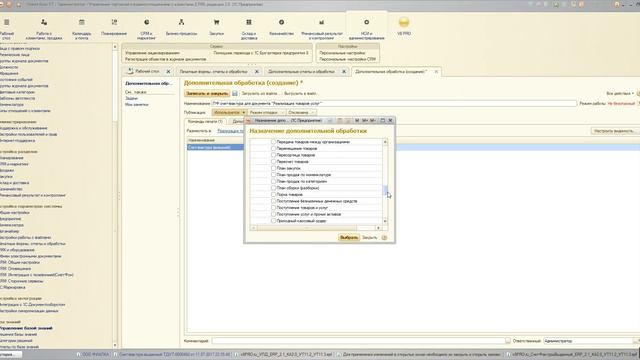Viewport: 640px width, 360px height.
Task: Click the Записать и закрыть button
Action: (x=207, y=93)
